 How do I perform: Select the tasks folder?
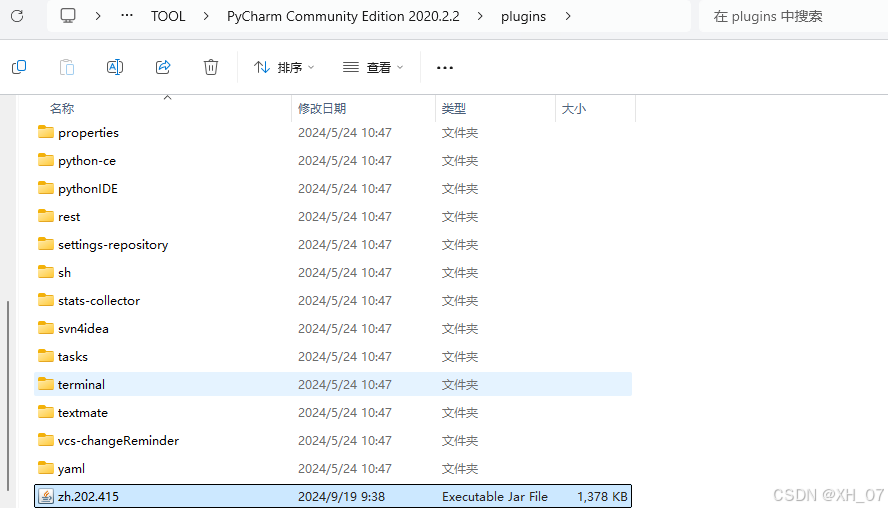pyautogui.click(x=333, y=357)
